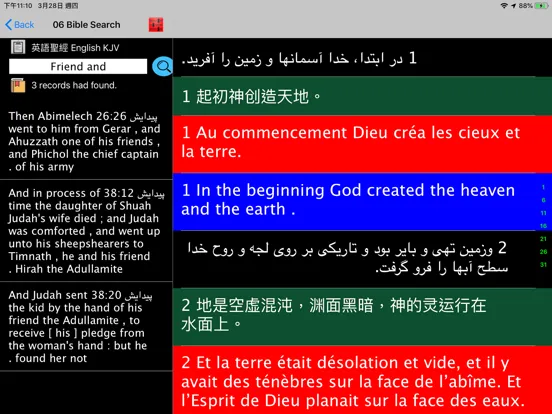Viewport: 552px width, 414px height.
Task: Open search result 38:12 about Judah's wife
Action: [86, 231]
